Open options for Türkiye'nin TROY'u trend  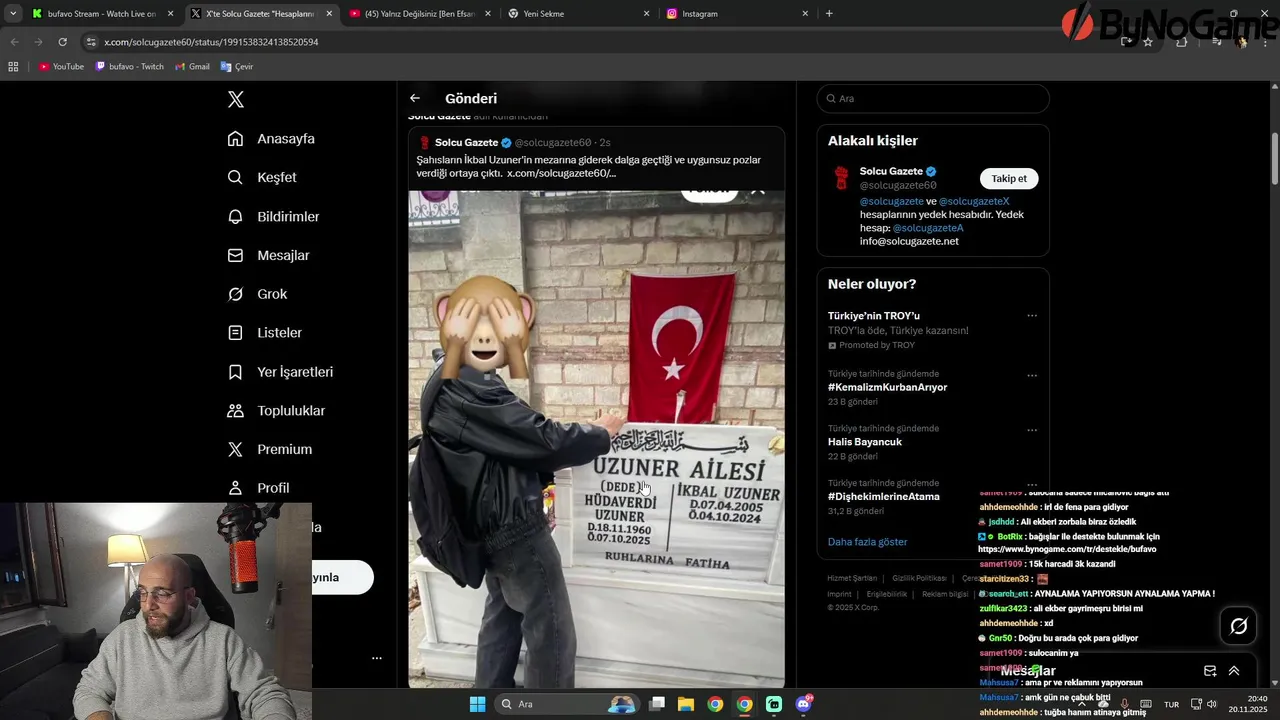tap(1032, 316)
